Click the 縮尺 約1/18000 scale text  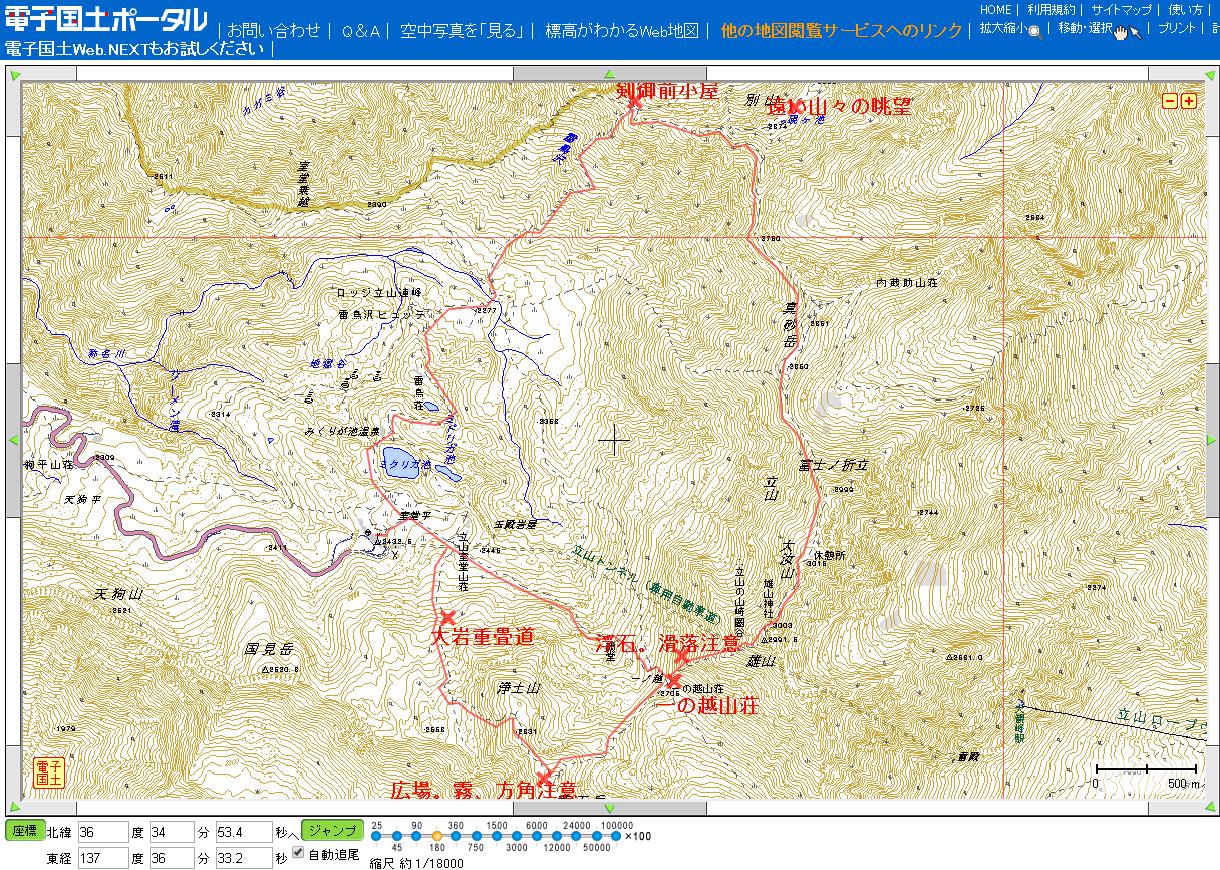pos(416,863)
